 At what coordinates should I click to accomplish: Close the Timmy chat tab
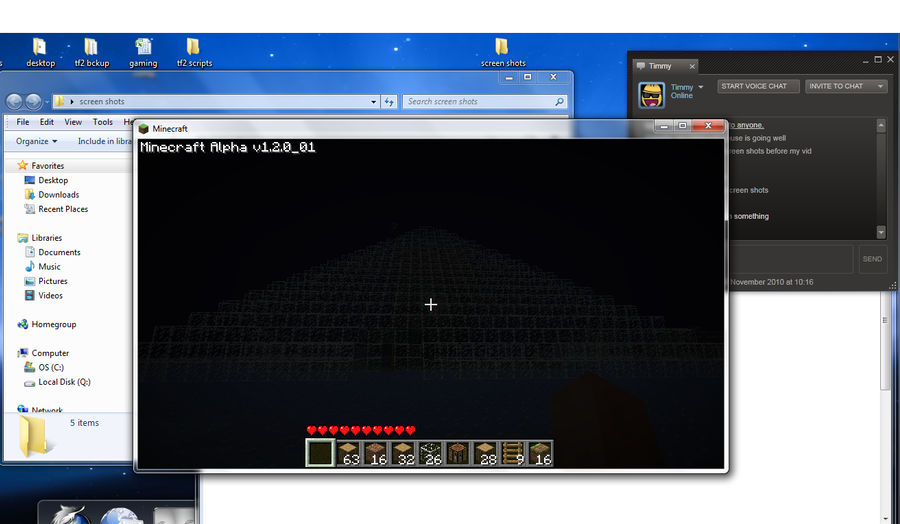click(692, 67)
